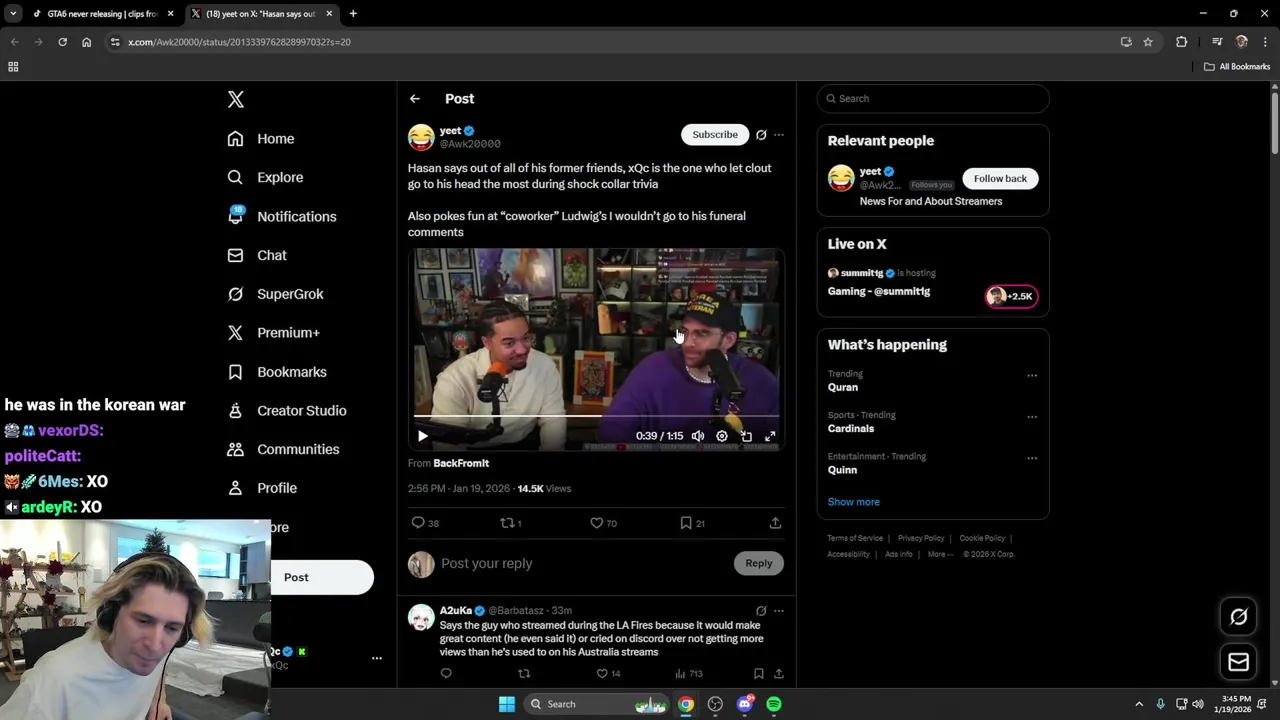Open Explore in X sidebar
The width and height of the screenshot is (1280, 720).
(265, 177)
